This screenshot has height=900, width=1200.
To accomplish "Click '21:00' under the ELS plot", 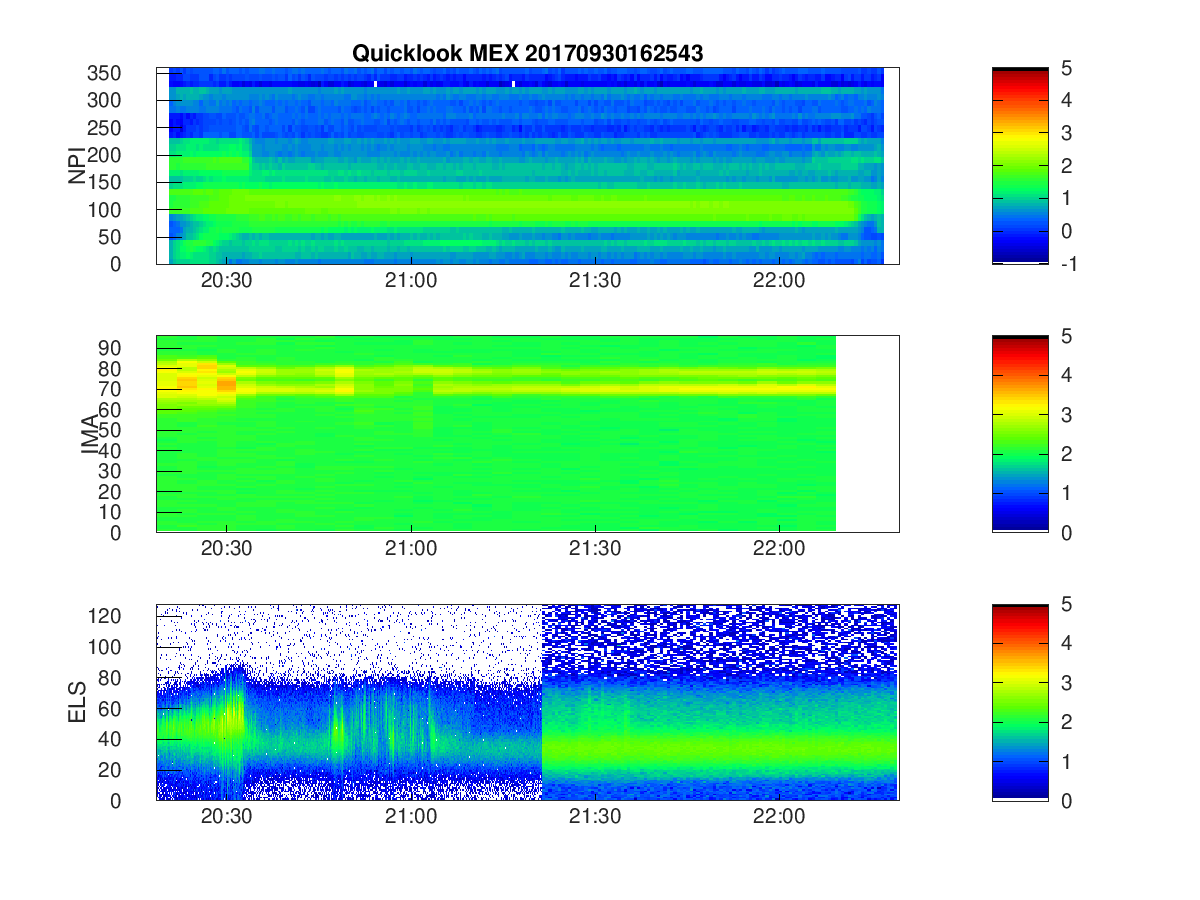I will pyautogui.click(x=411, y=817).
